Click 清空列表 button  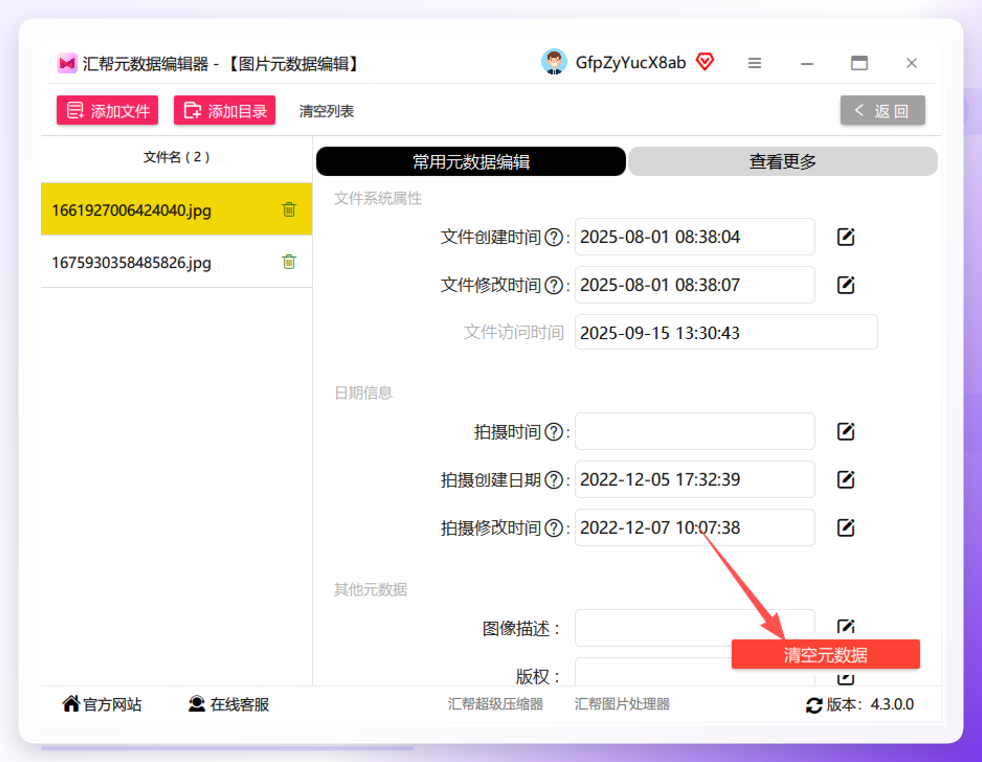coord(326,111)
